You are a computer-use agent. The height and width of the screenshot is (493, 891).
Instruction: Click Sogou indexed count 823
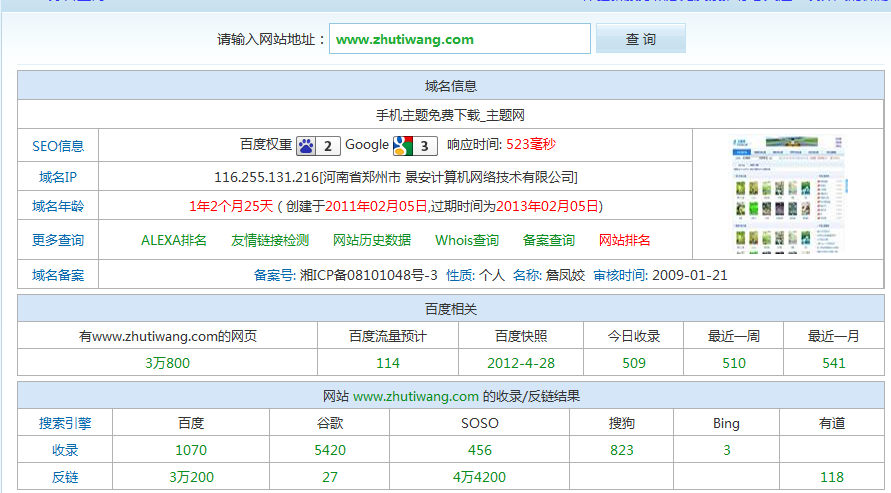622,450
